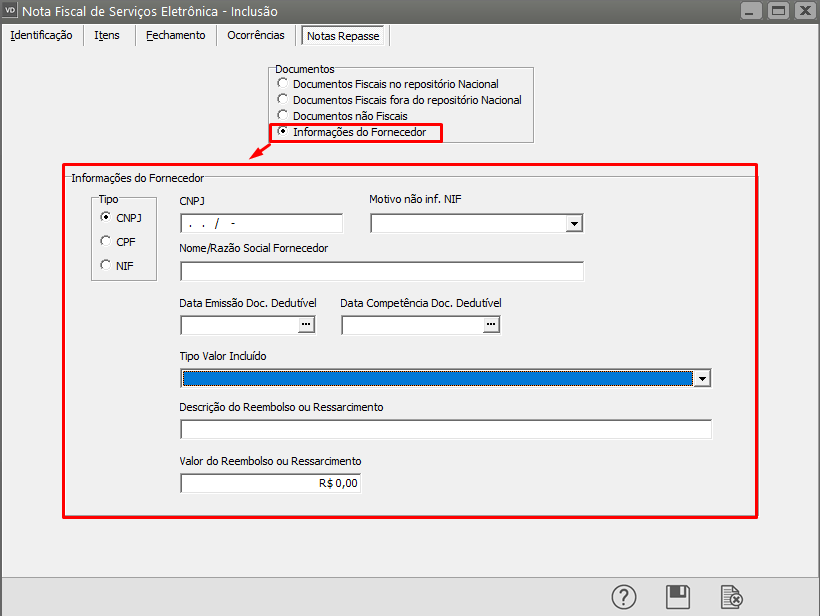Open the Tipo Valor Incluído dropdown
Viewport: 820px width, 616px height.
coord(702,378)
